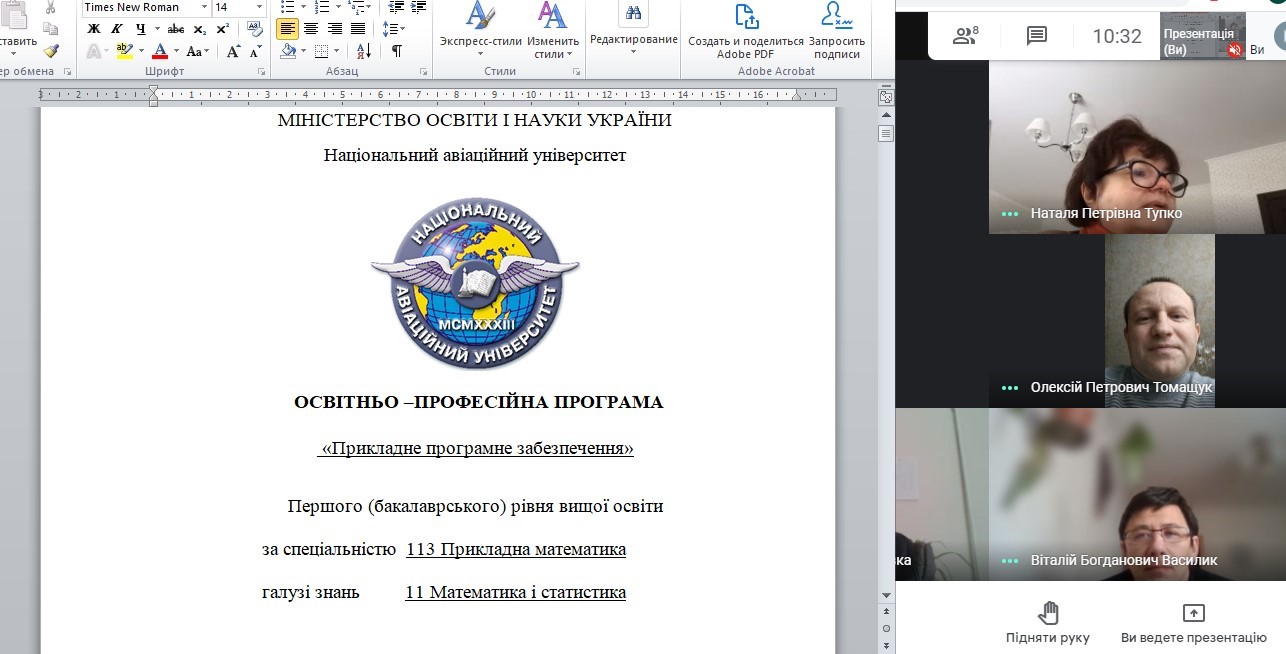
Task: Click the sort А-Я icon
Action: tap(364, 51)
